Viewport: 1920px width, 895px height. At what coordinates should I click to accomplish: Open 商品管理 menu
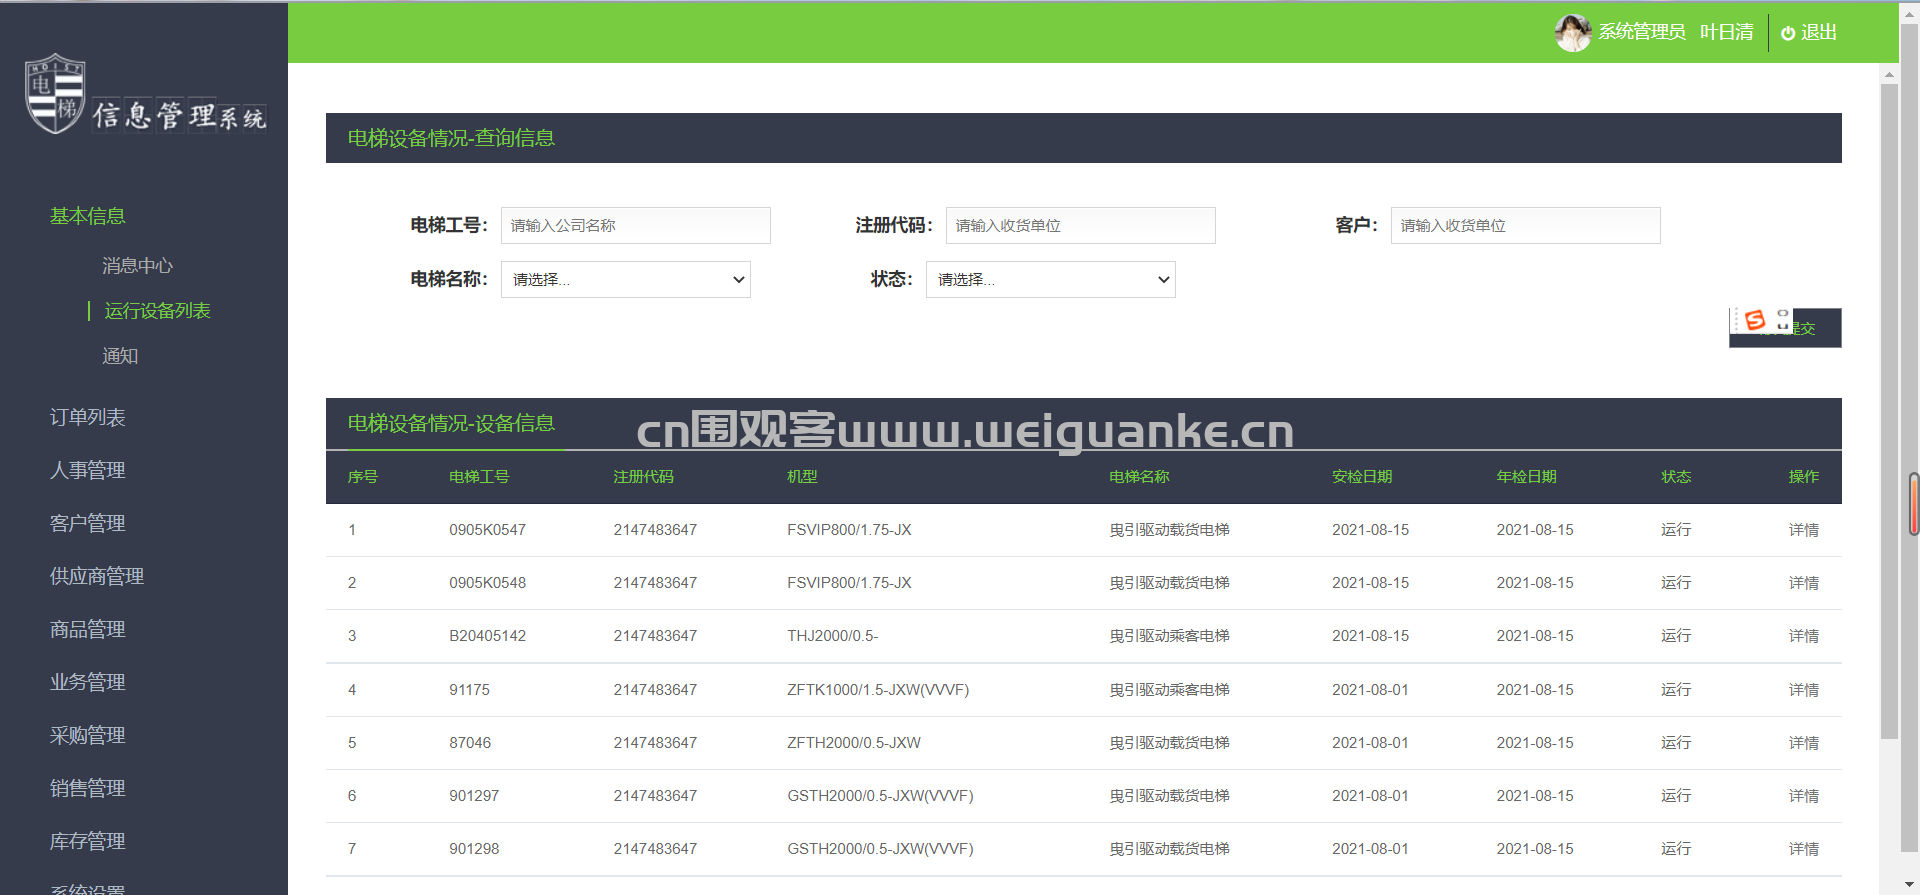(88, 629)
